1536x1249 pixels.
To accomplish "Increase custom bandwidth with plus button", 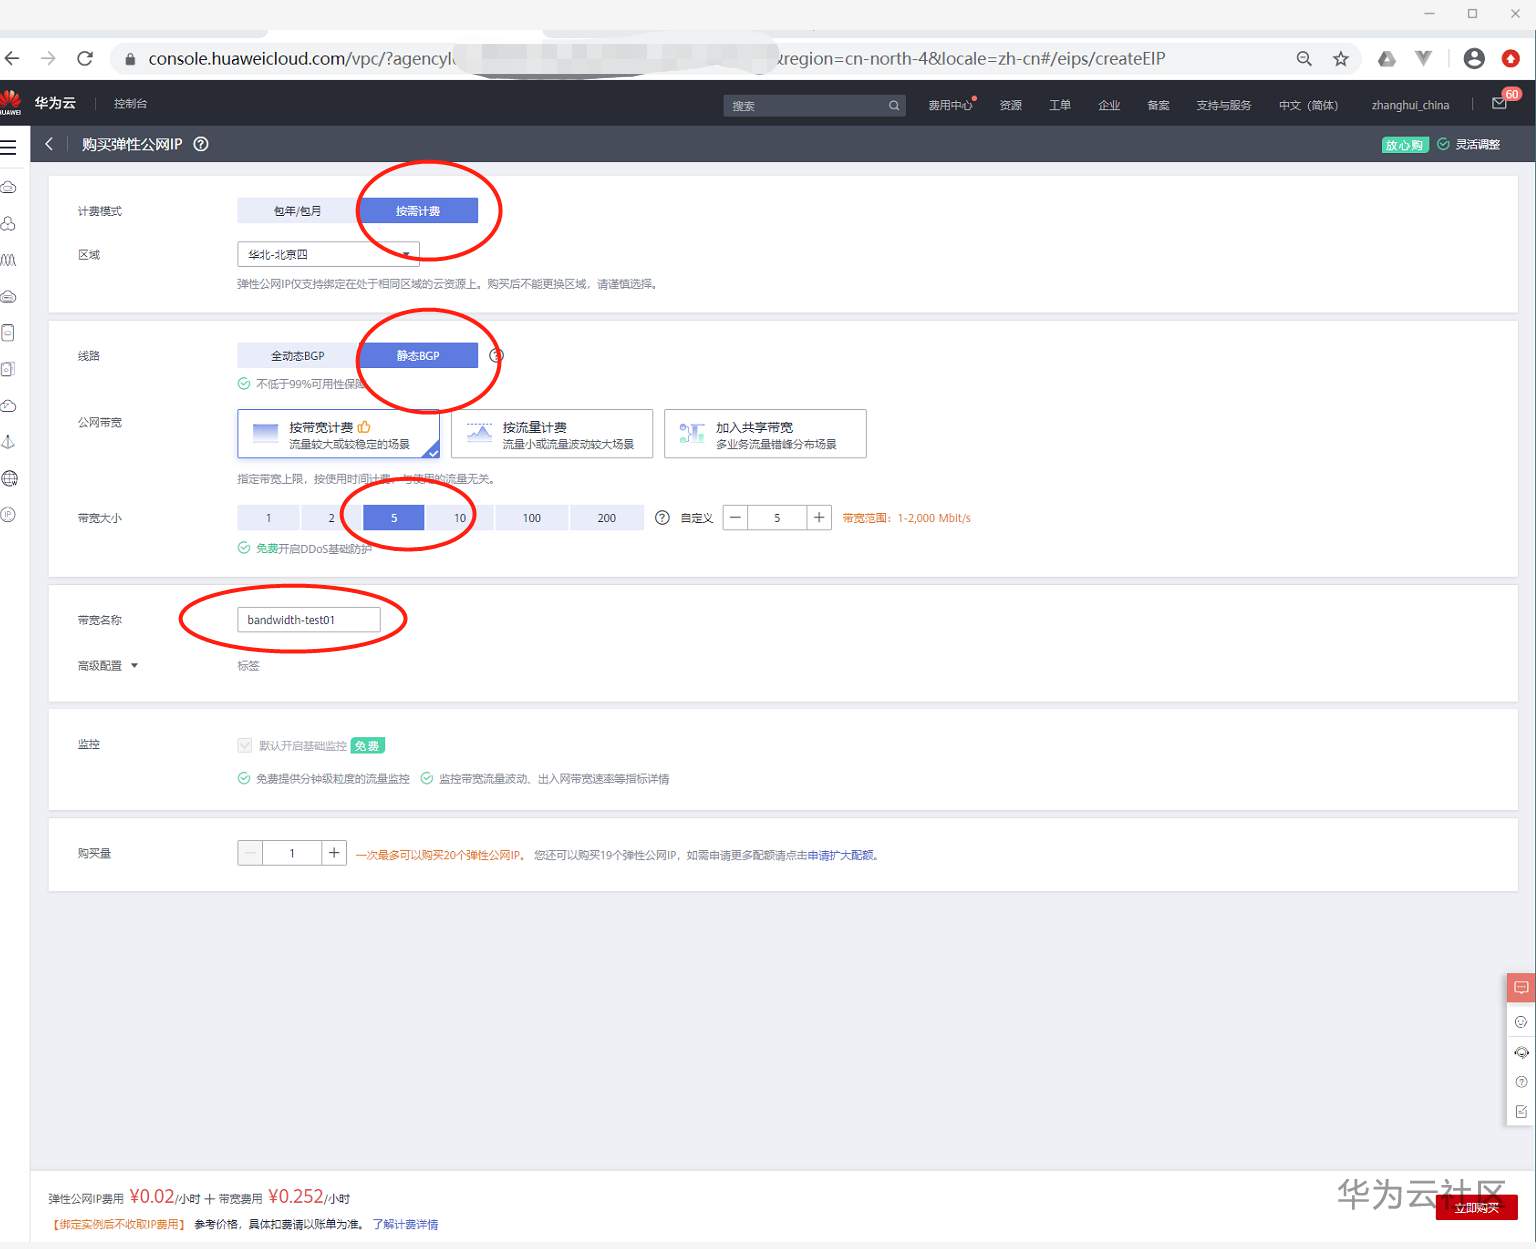I will (819, 518).
